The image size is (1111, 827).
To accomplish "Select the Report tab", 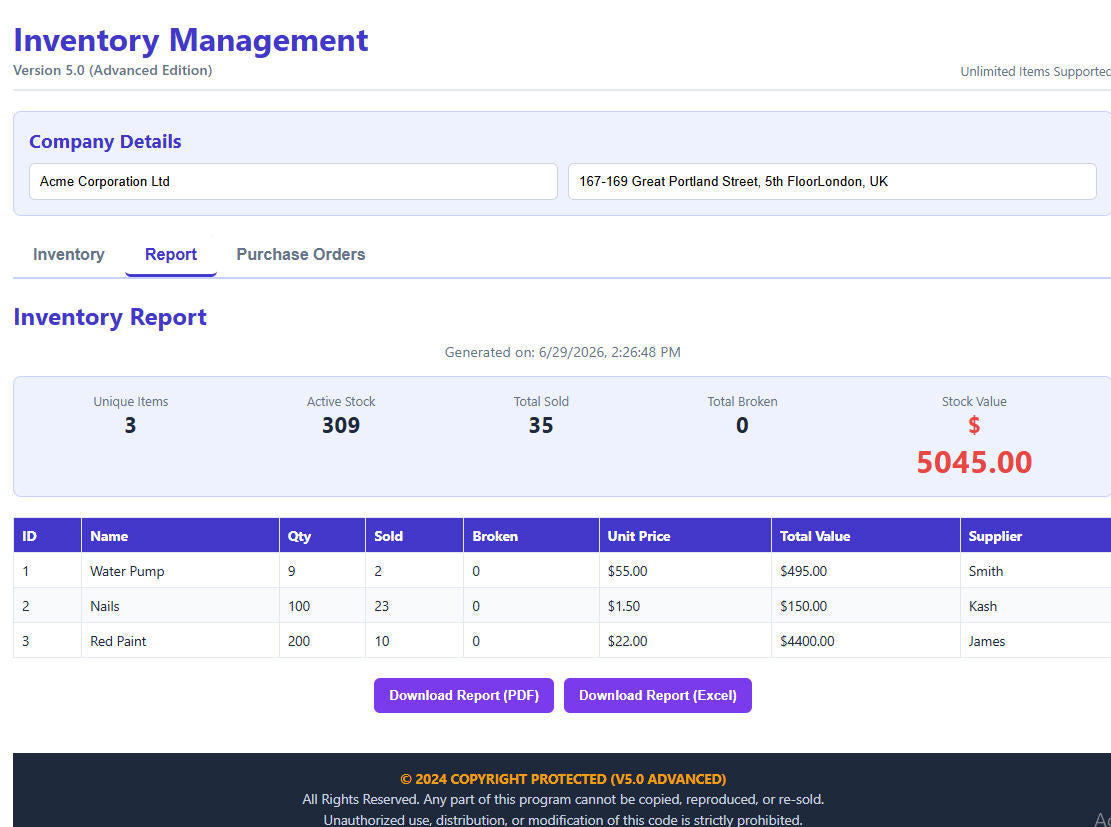I will click(171, 254).
